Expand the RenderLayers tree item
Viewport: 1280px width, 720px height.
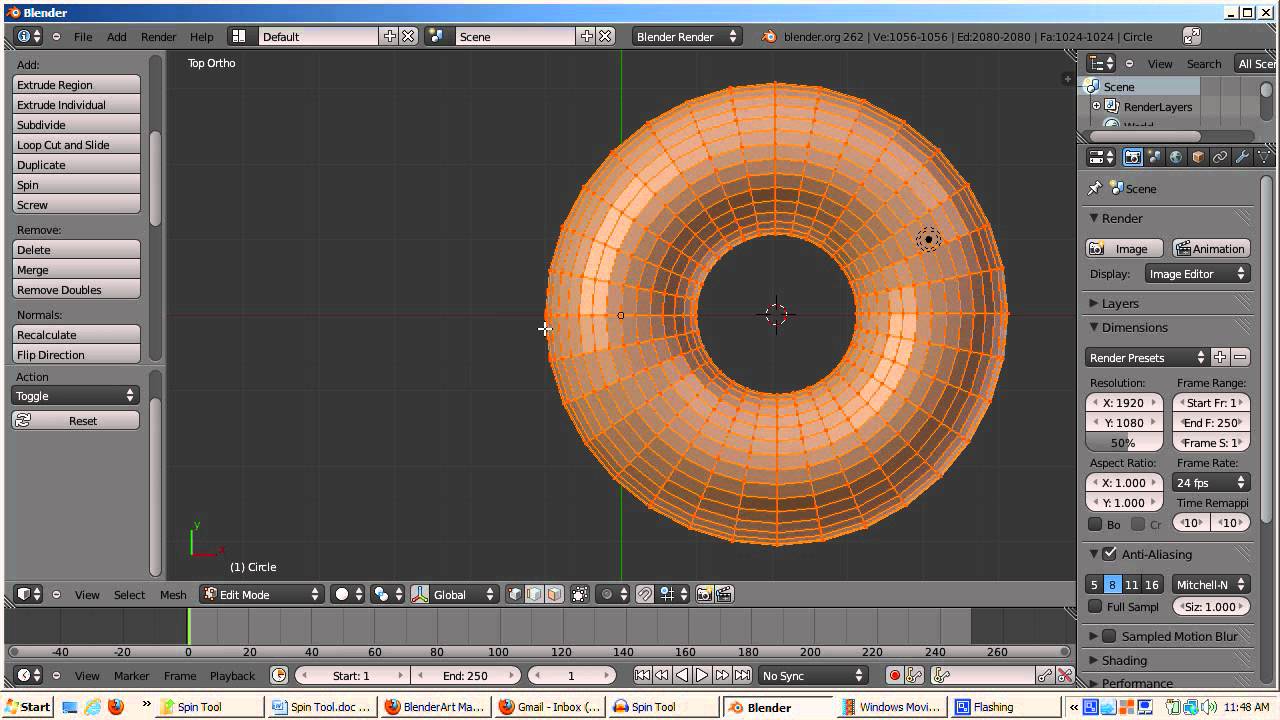click(1096, 106)
